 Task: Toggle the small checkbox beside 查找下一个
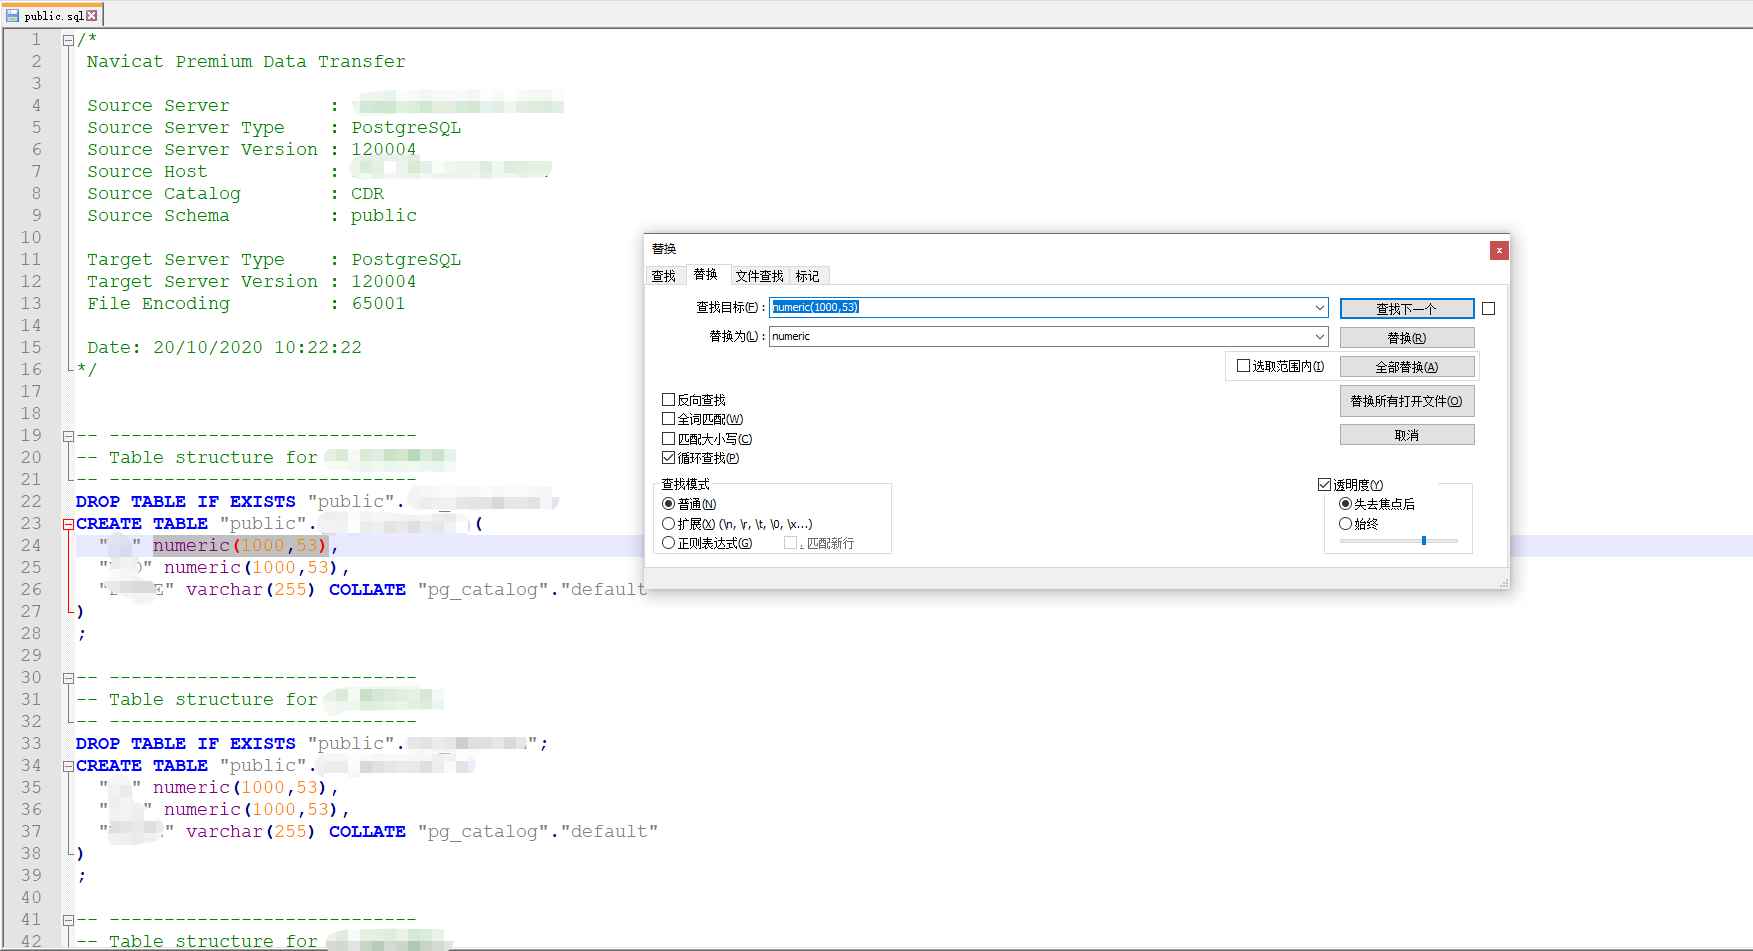pyautogui.click(x=1489, y=309)
